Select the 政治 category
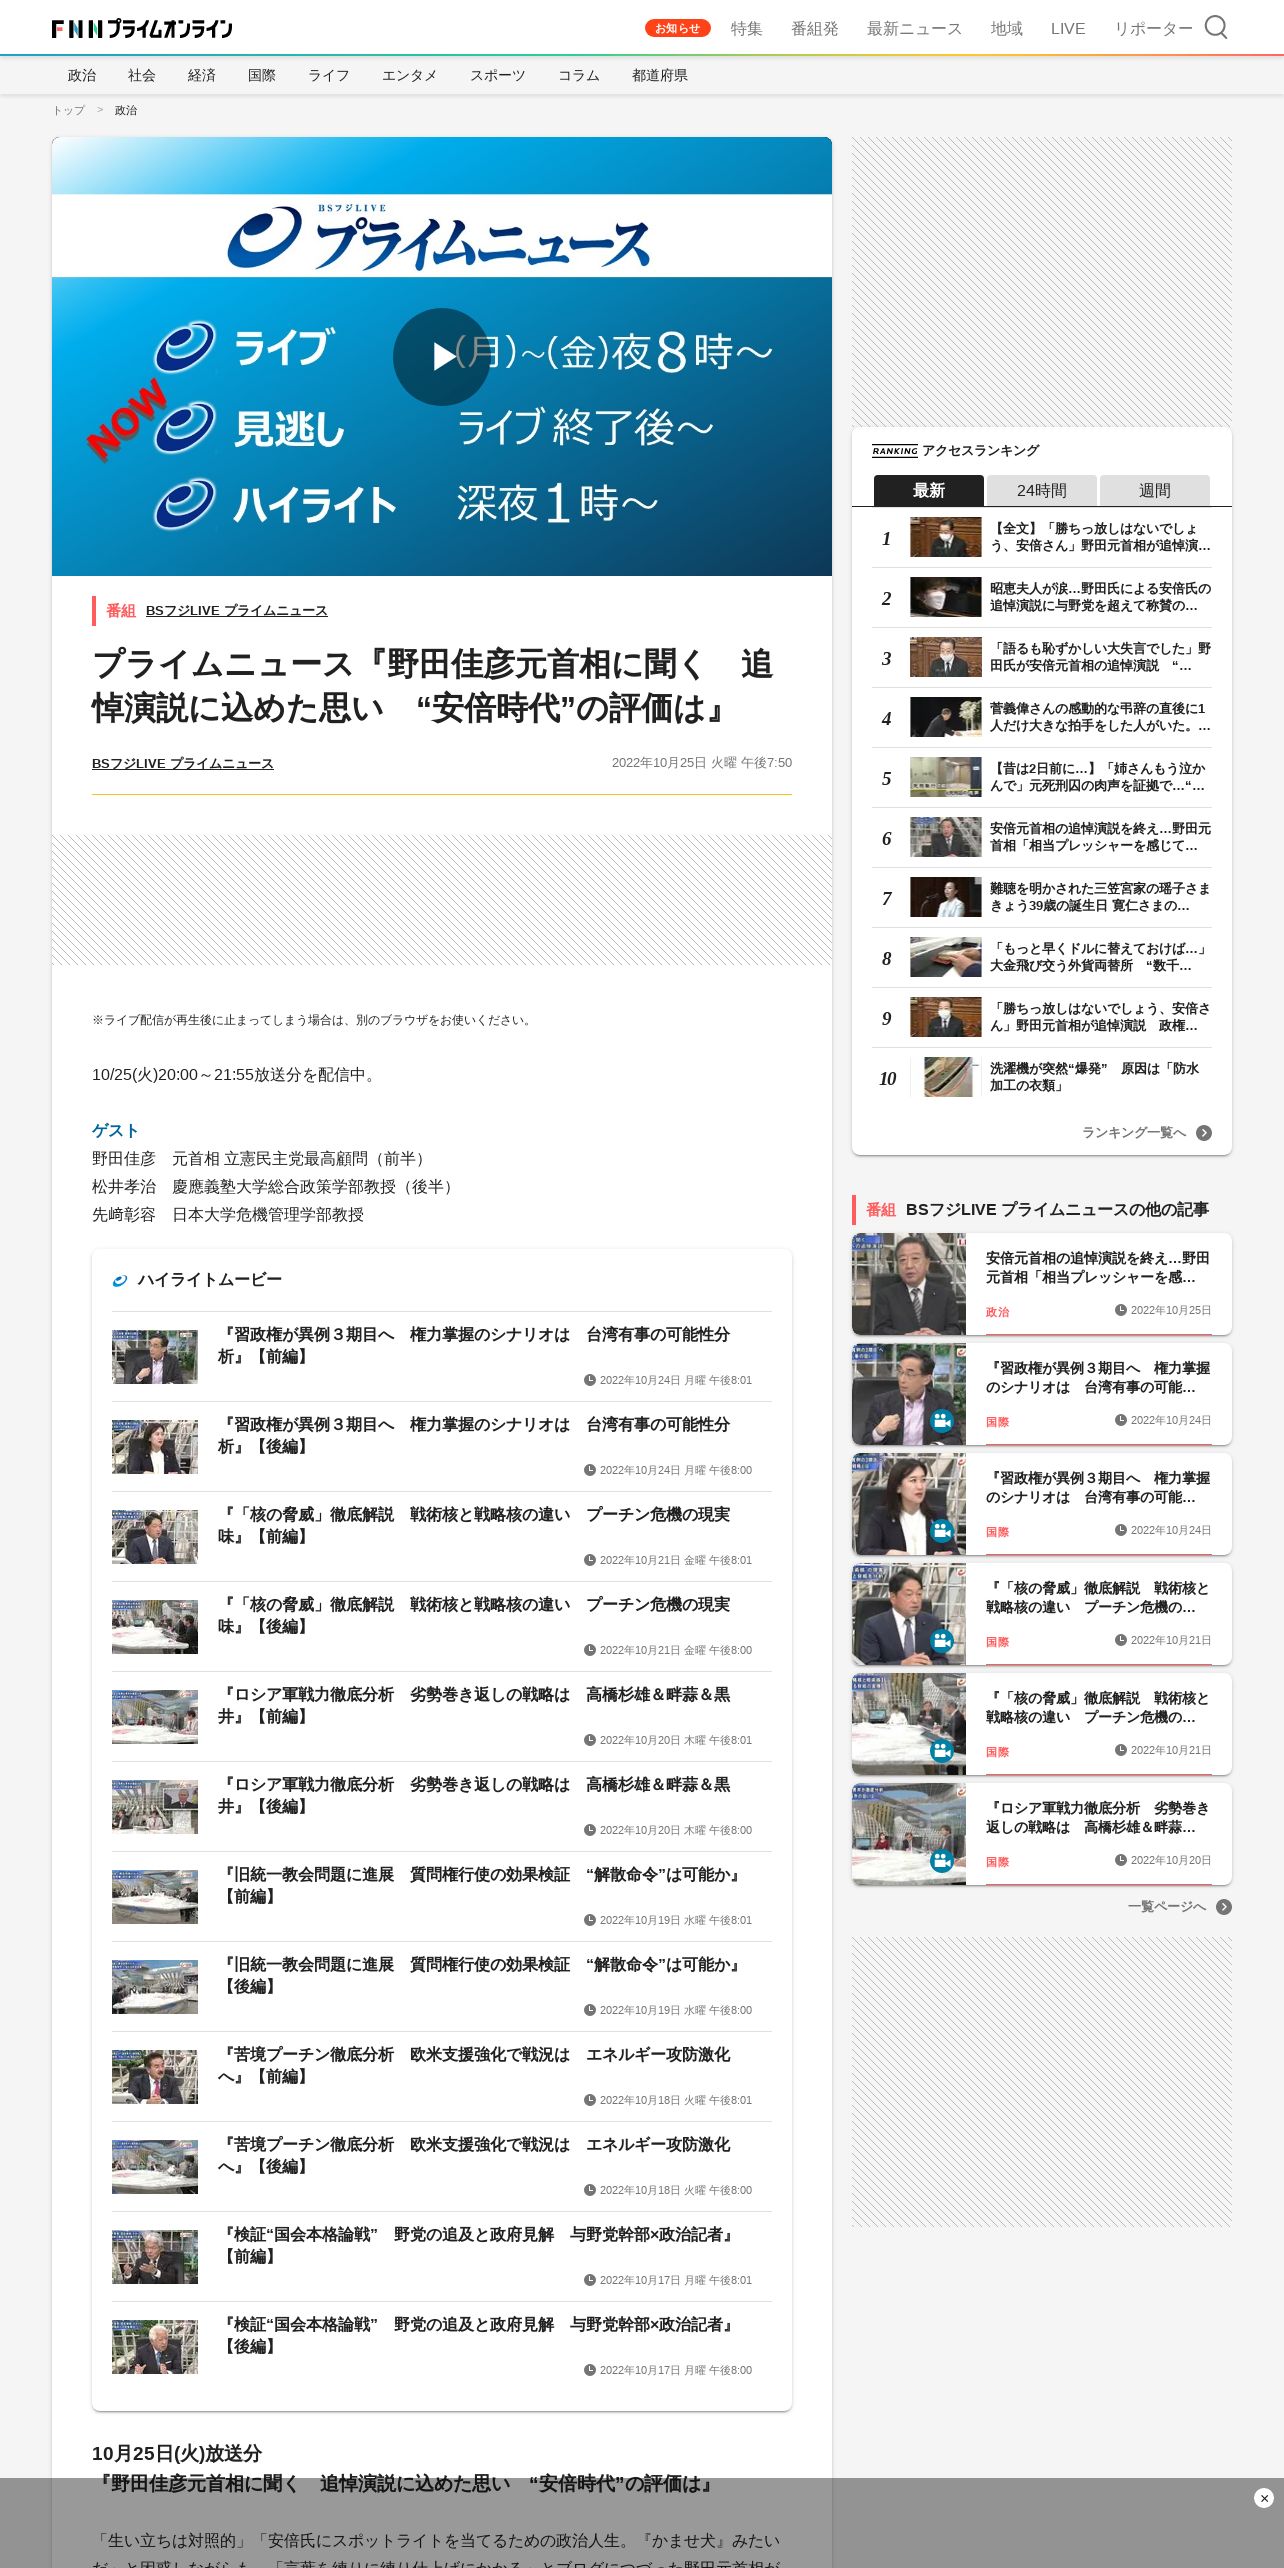 point(82,75)
